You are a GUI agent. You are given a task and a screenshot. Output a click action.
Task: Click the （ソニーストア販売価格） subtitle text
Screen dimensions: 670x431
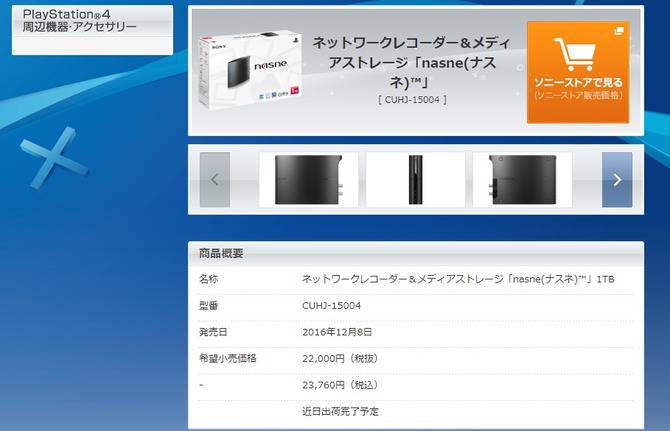(x=578, y=95)
